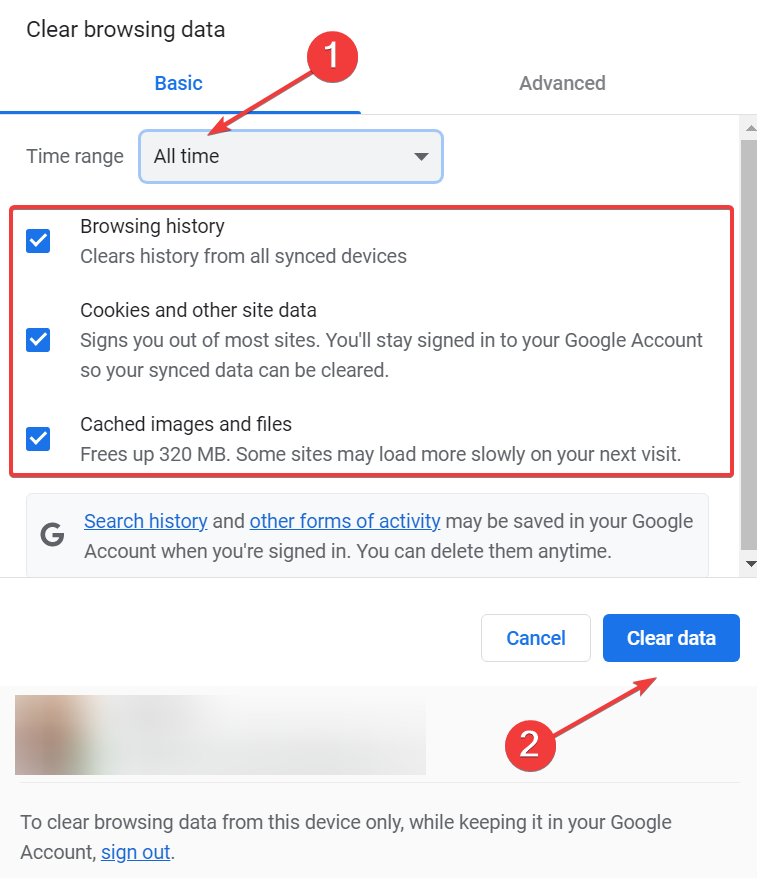The height and width of the screenshot is (878, 757).
Task: Uncheck Cached images and files checkbox
Action: (38, 438)
